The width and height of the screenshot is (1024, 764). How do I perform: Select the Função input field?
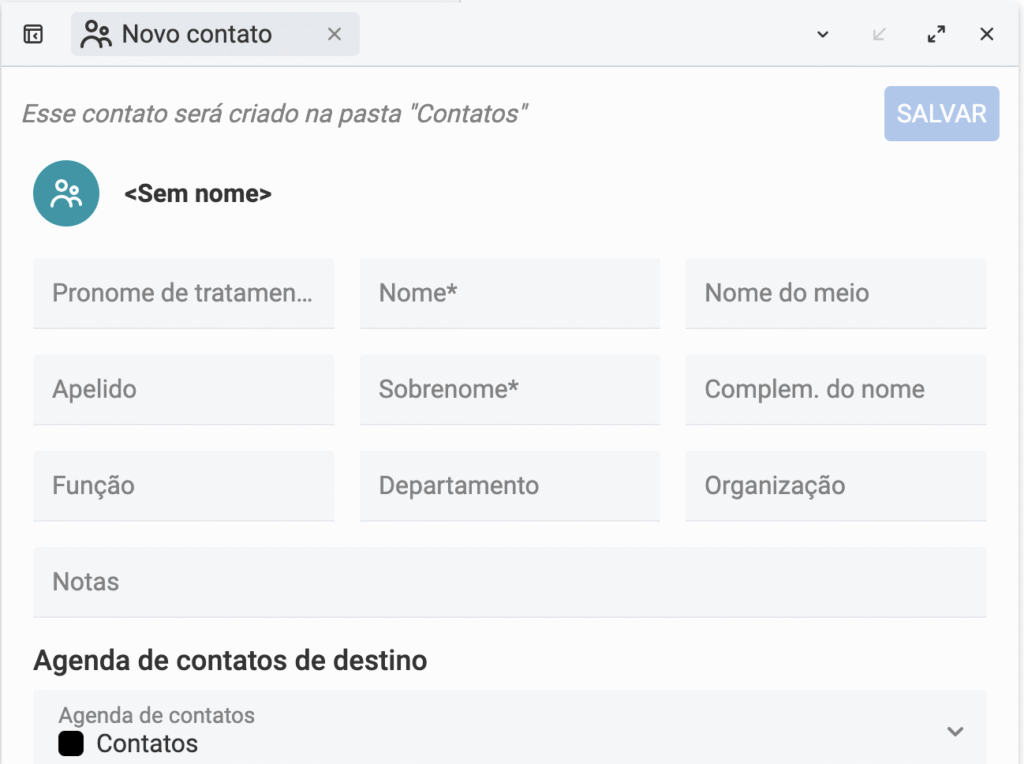[184, 485]
